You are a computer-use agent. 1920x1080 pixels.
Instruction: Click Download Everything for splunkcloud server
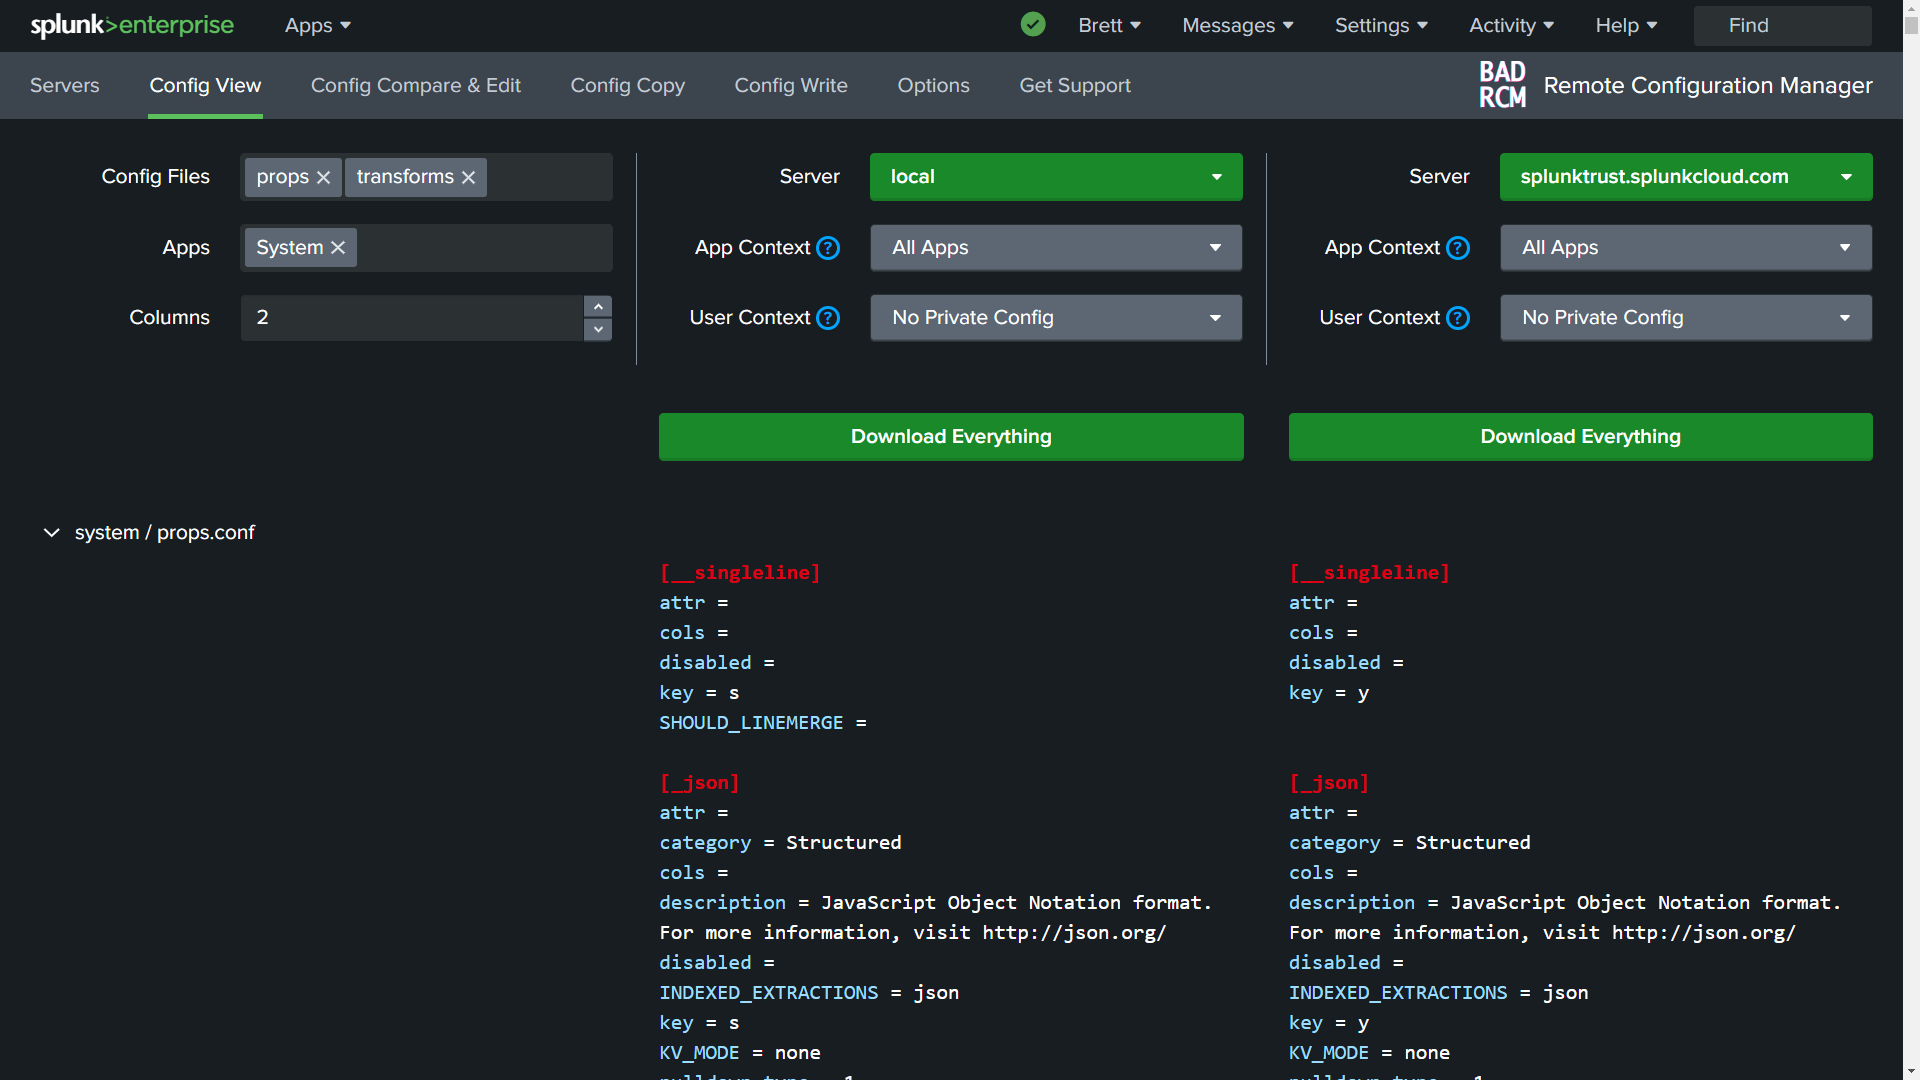pos(1581,437)
